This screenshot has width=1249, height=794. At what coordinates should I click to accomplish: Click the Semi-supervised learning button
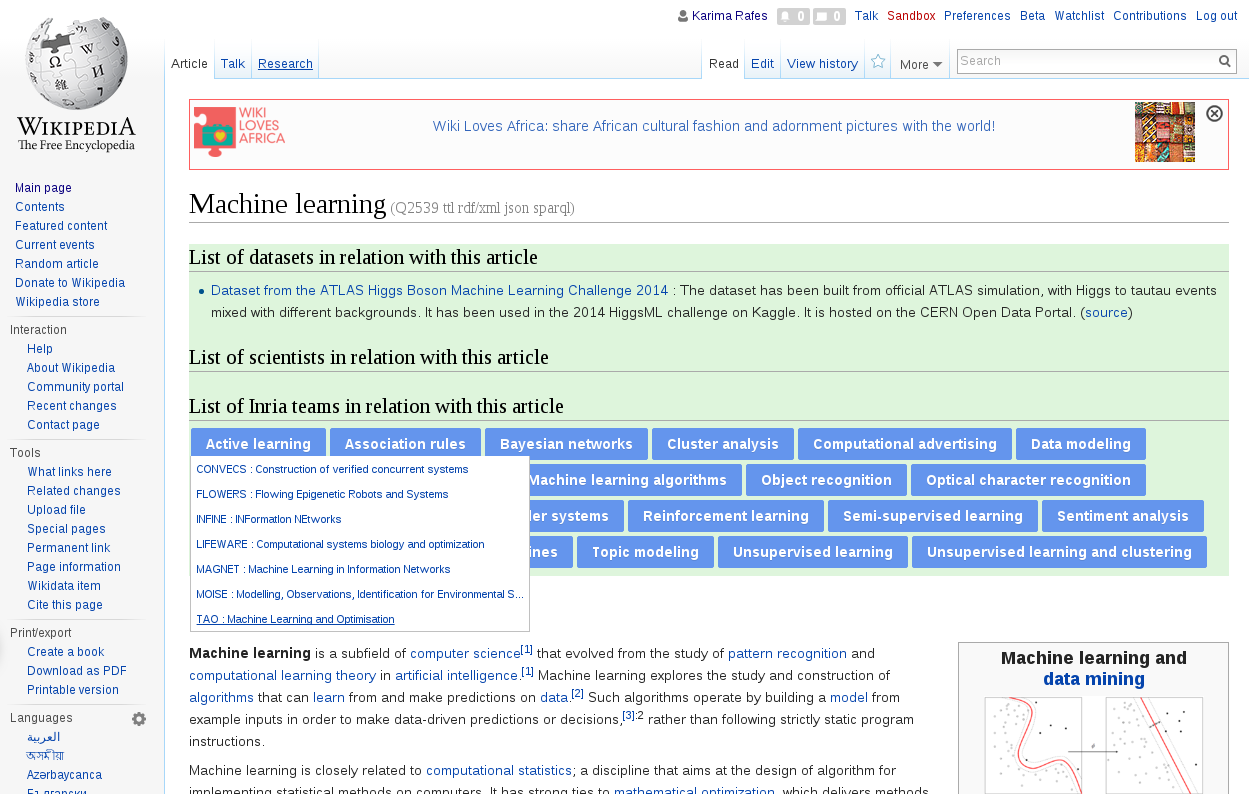[x=933, y=516]
